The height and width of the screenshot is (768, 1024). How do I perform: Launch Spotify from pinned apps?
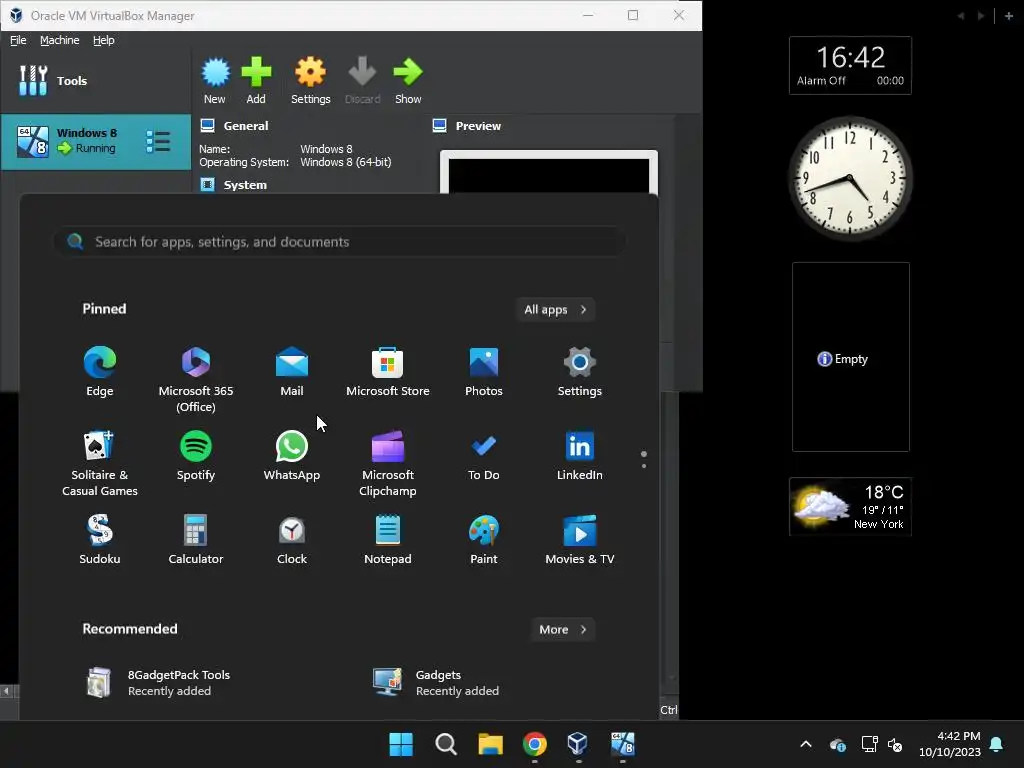(196, 456)
